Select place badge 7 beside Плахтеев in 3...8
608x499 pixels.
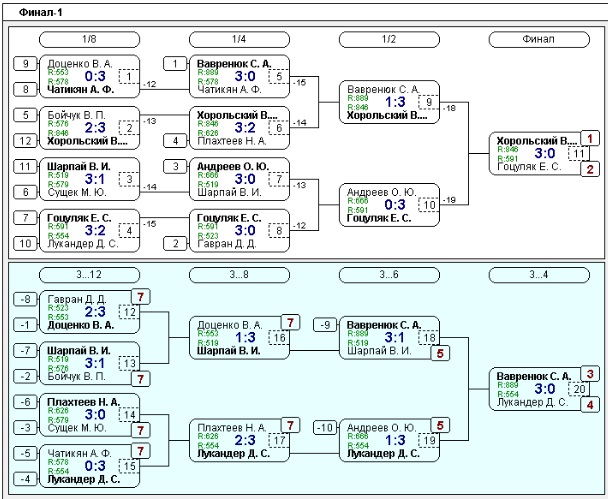(290, 425)
